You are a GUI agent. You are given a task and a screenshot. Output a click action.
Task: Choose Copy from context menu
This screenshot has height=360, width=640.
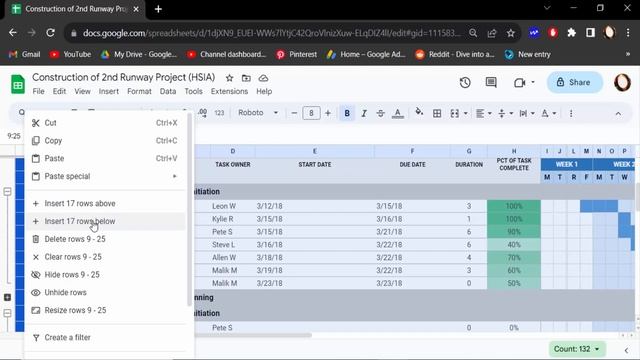click(x=105, y=141)
